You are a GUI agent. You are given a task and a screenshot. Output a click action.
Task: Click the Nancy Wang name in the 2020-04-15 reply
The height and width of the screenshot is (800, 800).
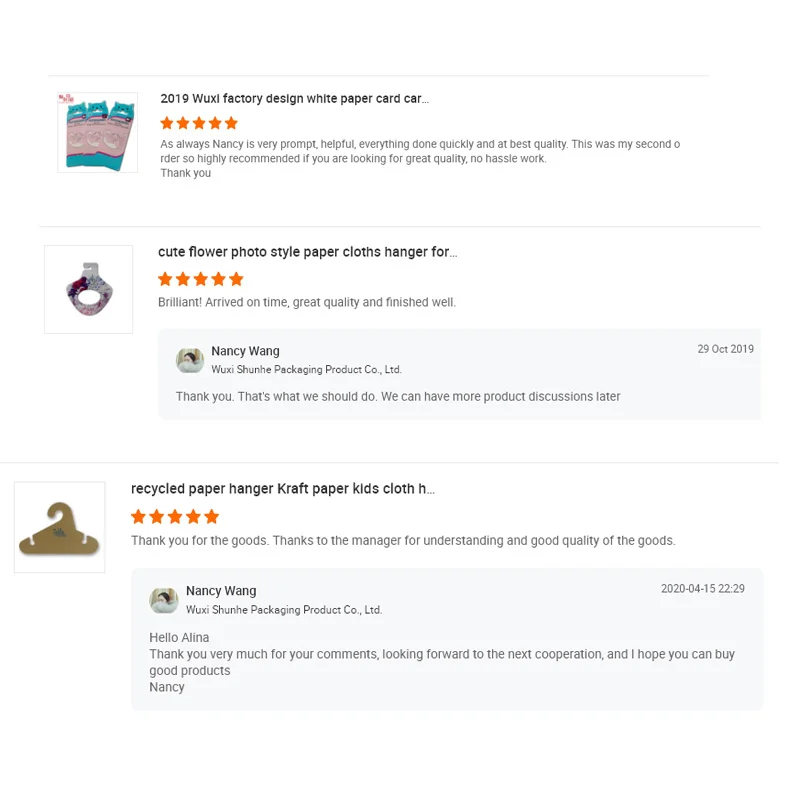pyautogui.click(x=221, y=591)
